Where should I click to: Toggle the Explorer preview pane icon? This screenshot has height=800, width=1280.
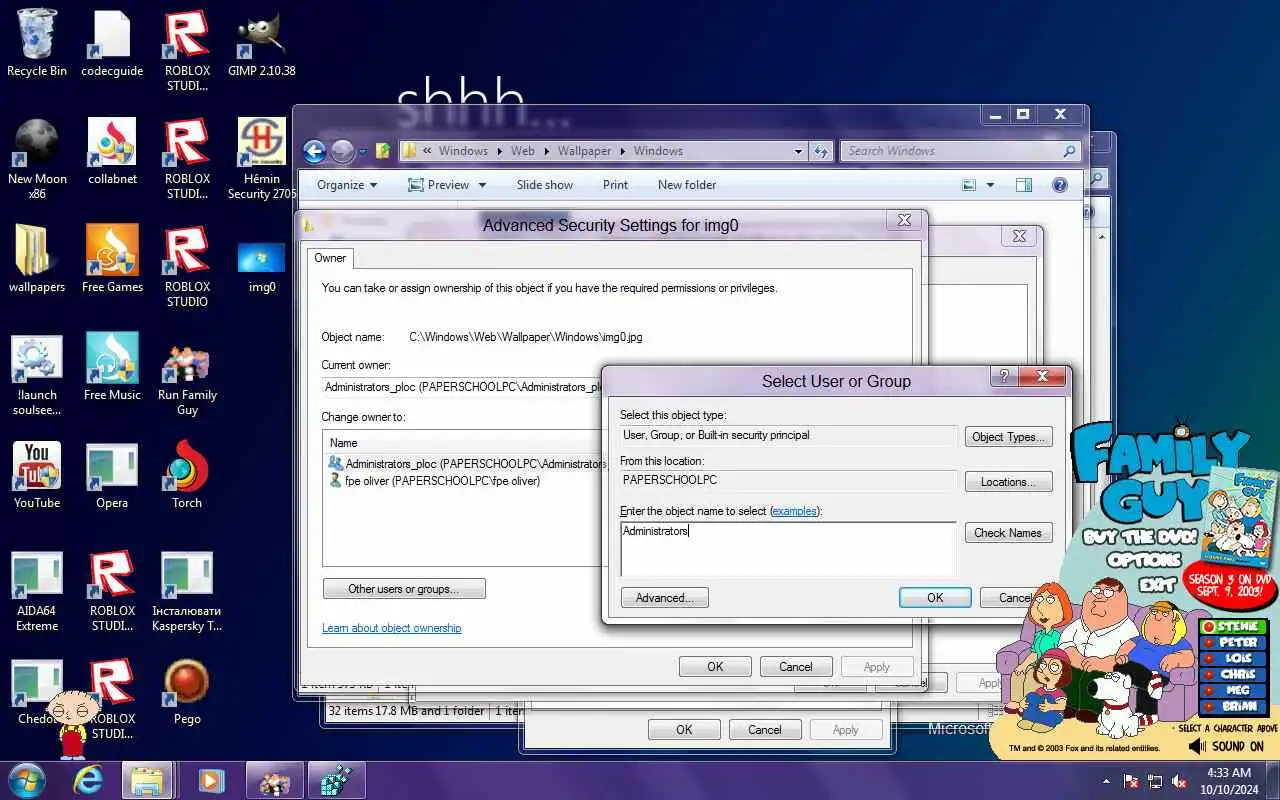(1023, 185)
